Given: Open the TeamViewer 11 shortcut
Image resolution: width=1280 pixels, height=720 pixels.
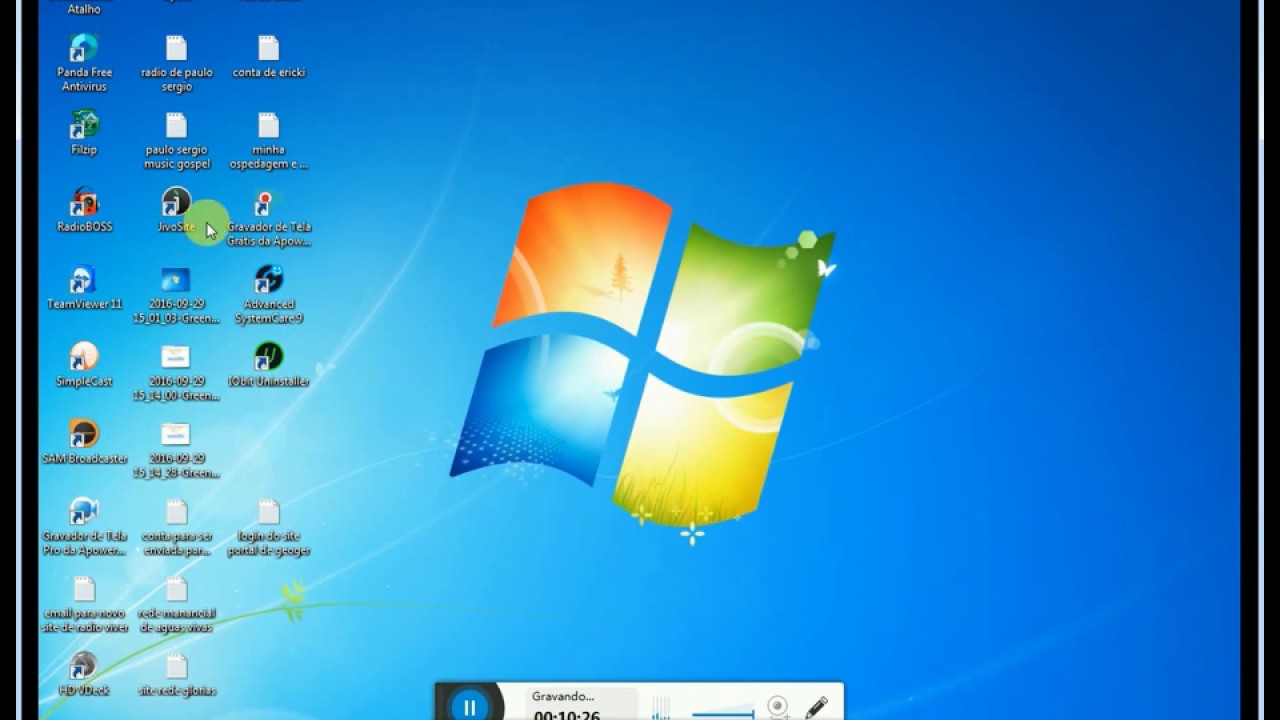Looking at the screenshot, I should (x=84, y=287).
